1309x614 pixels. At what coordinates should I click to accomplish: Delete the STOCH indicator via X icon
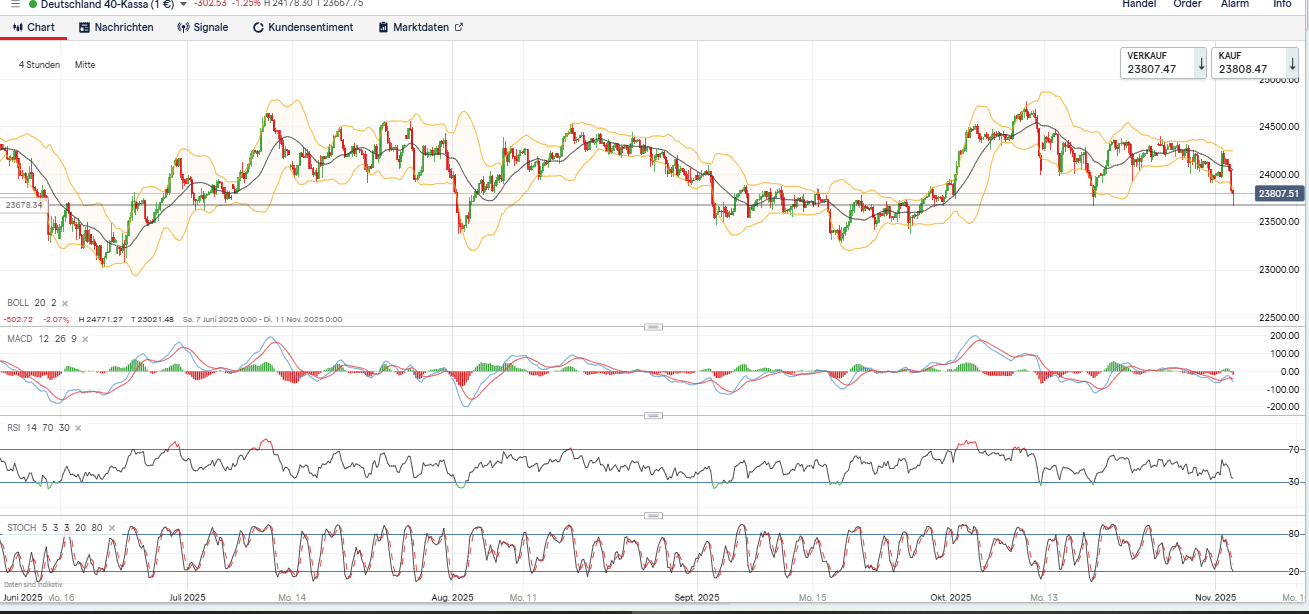click(x=112, y=528)
